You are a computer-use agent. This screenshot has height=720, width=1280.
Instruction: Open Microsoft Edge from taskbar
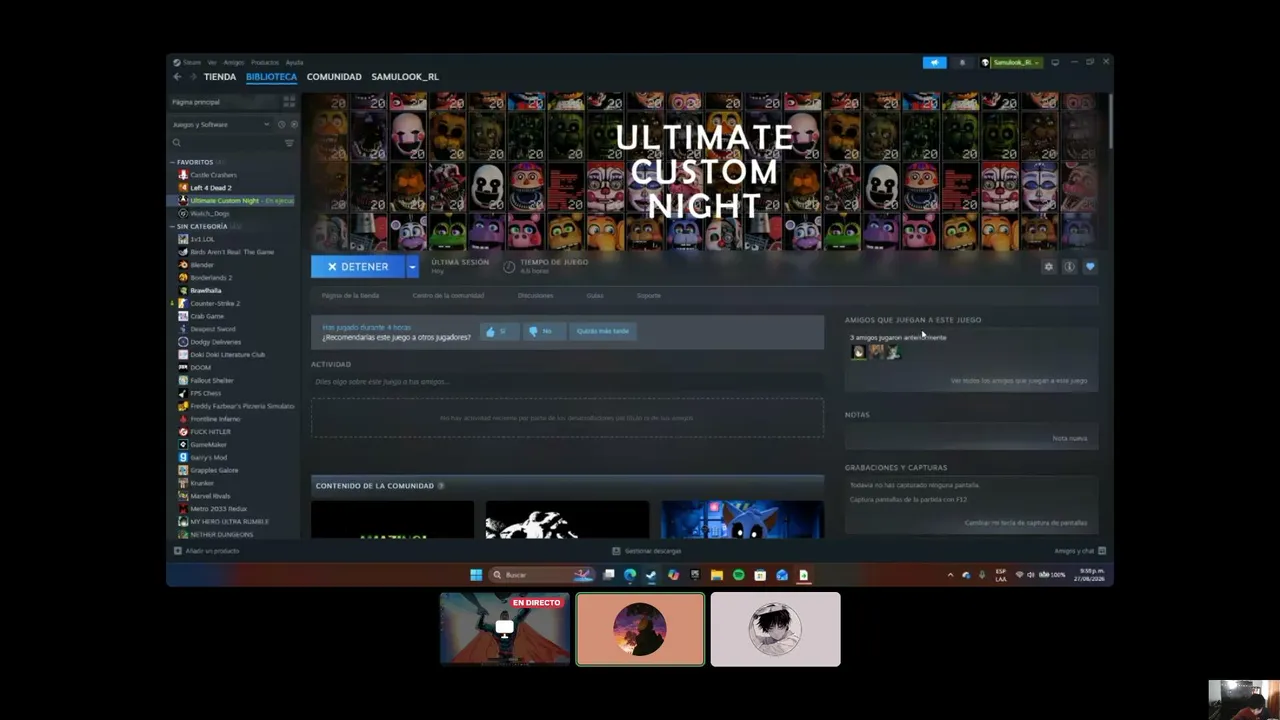630,575
